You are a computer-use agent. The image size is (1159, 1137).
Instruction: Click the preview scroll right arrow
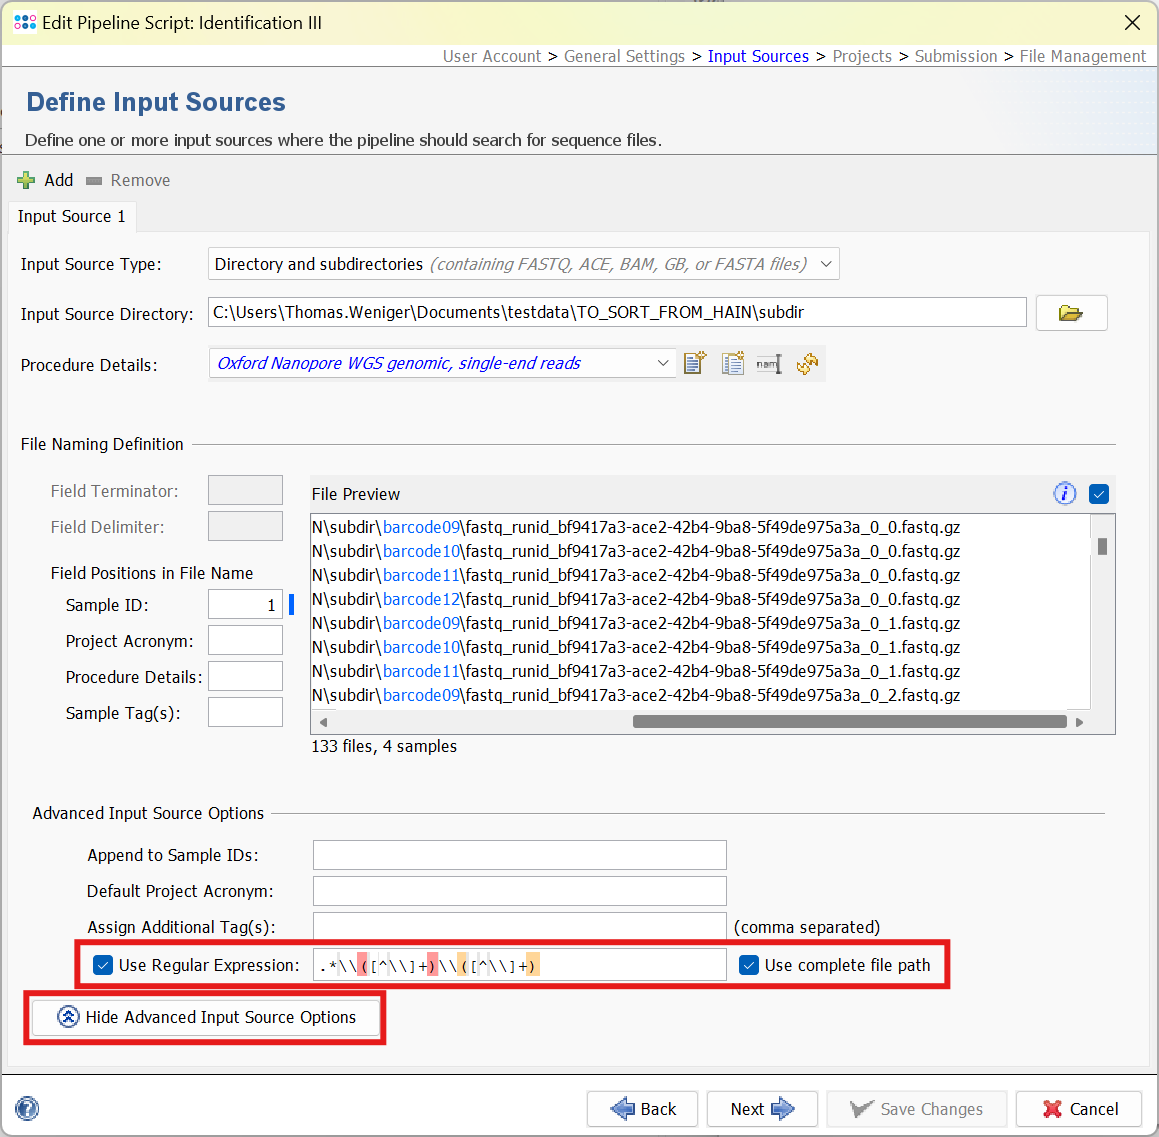coord(1079,722)
